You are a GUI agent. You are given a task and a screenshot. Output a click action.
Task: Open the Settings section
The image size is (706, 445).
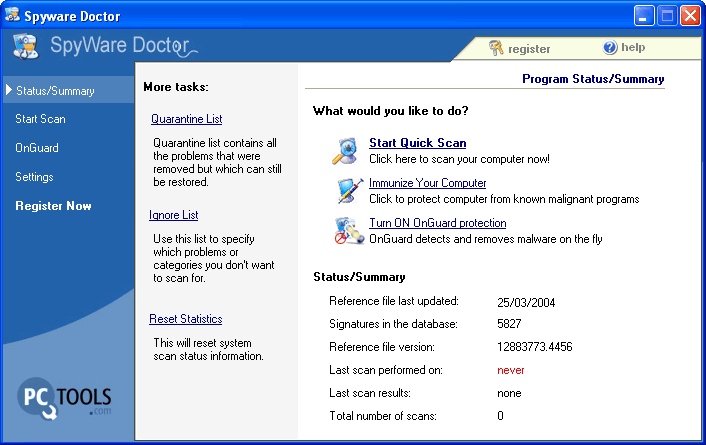(34, 177)
